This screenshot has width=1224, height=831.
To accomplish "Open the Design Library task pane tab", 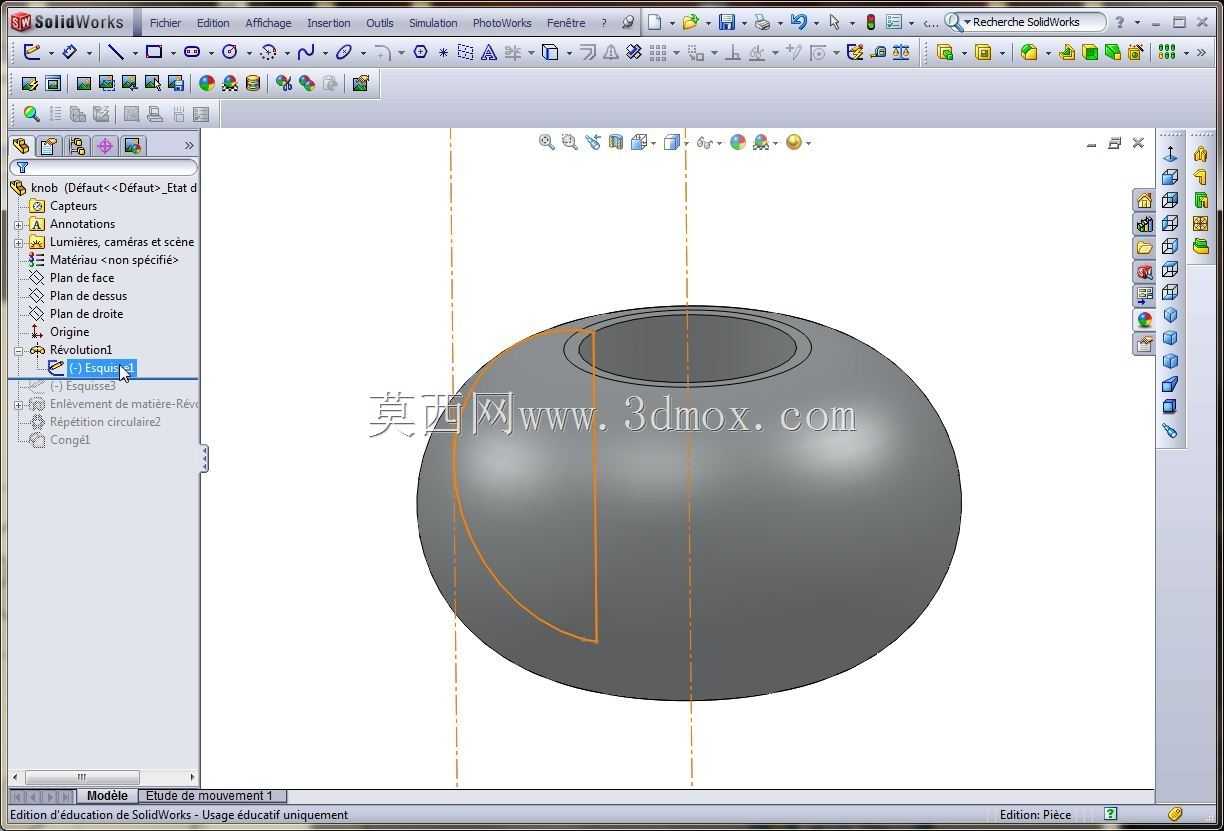I will click(1144, 224).
